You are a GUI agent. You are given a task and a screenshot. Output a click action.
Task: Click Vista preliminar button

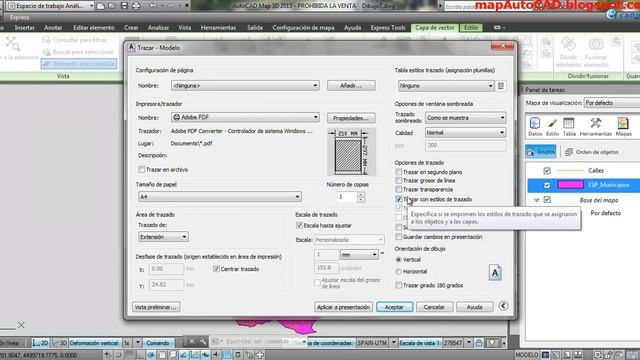[x=156, y=307]
